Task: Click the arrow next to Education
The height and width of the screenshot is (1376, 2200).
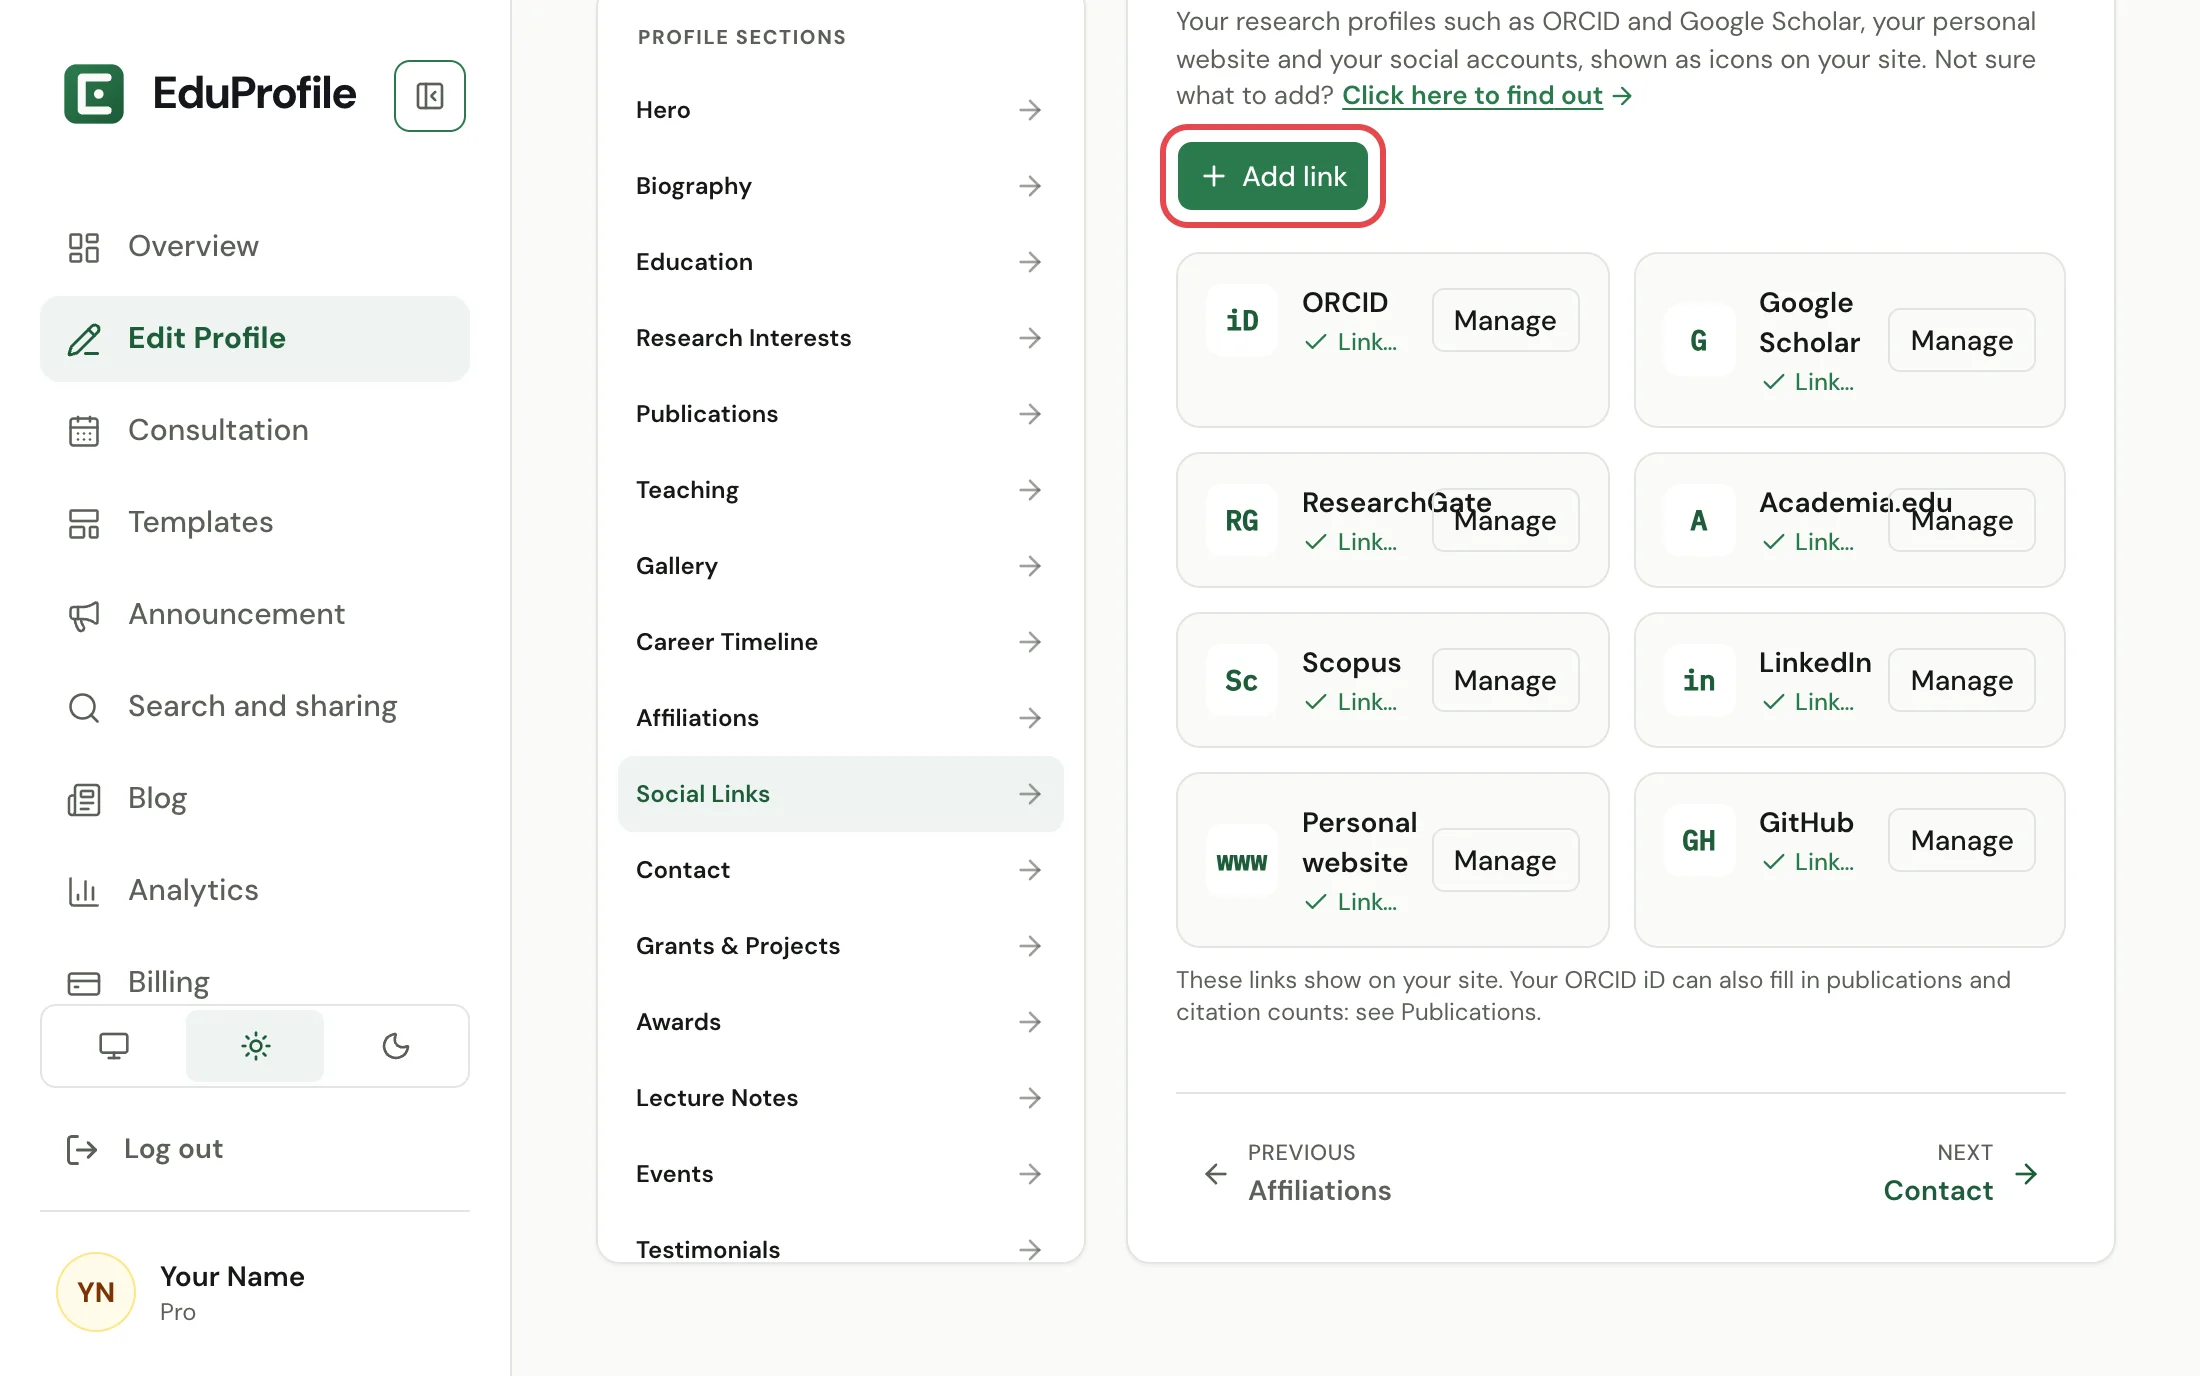Action: (x=1030, y=262)
